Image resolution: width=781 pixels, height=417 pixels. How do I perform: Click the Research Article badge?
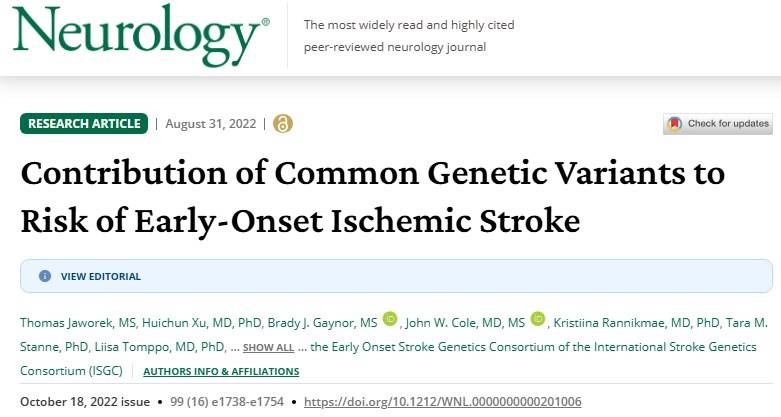84,124
